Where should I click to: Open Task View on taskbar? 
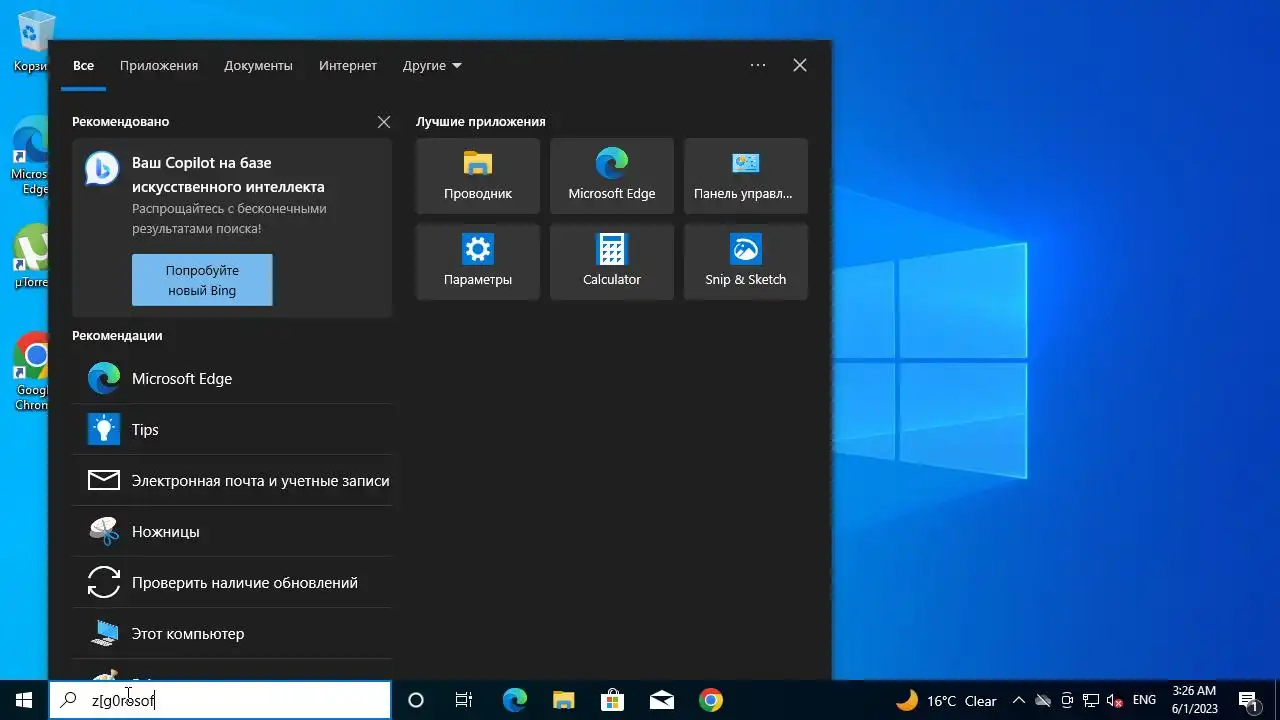464,700
